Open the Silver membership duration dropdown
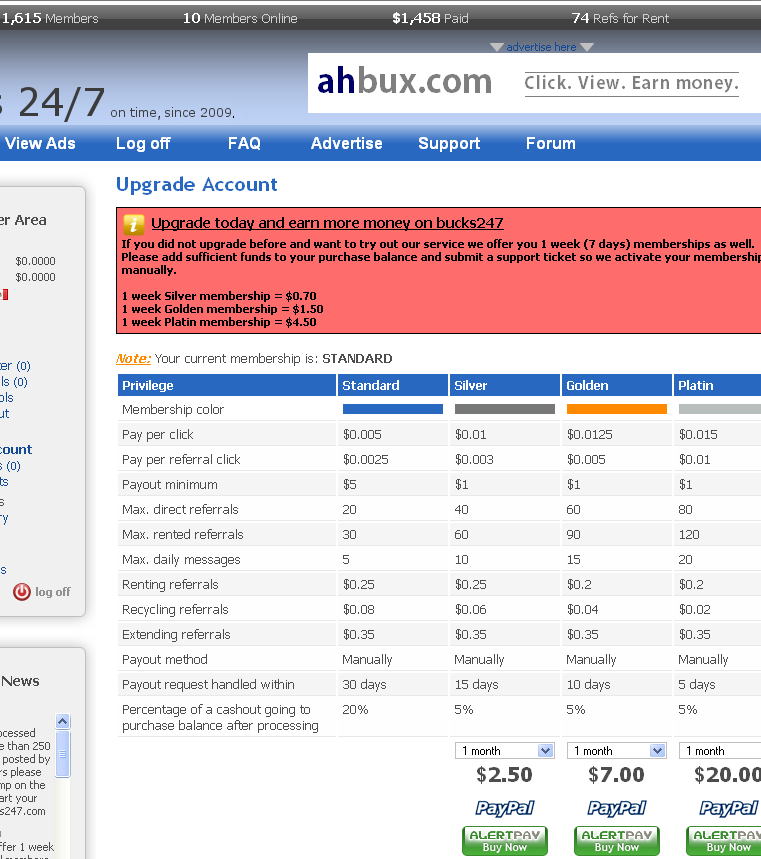Screen dimensions: 761x859 tap(505, 751)
